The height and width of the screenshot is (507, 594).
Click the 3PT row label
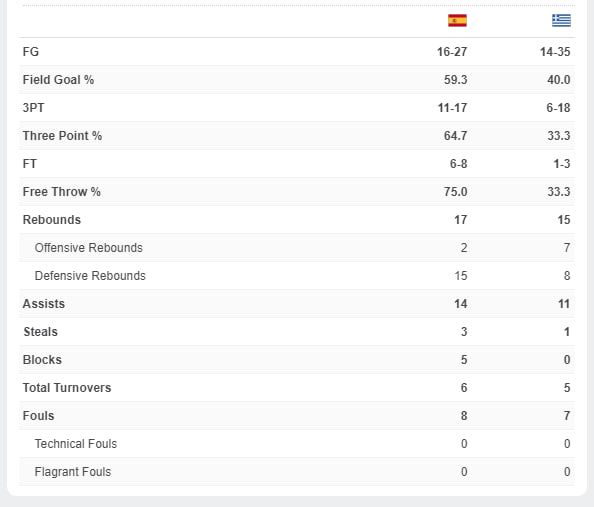[33, 108]
